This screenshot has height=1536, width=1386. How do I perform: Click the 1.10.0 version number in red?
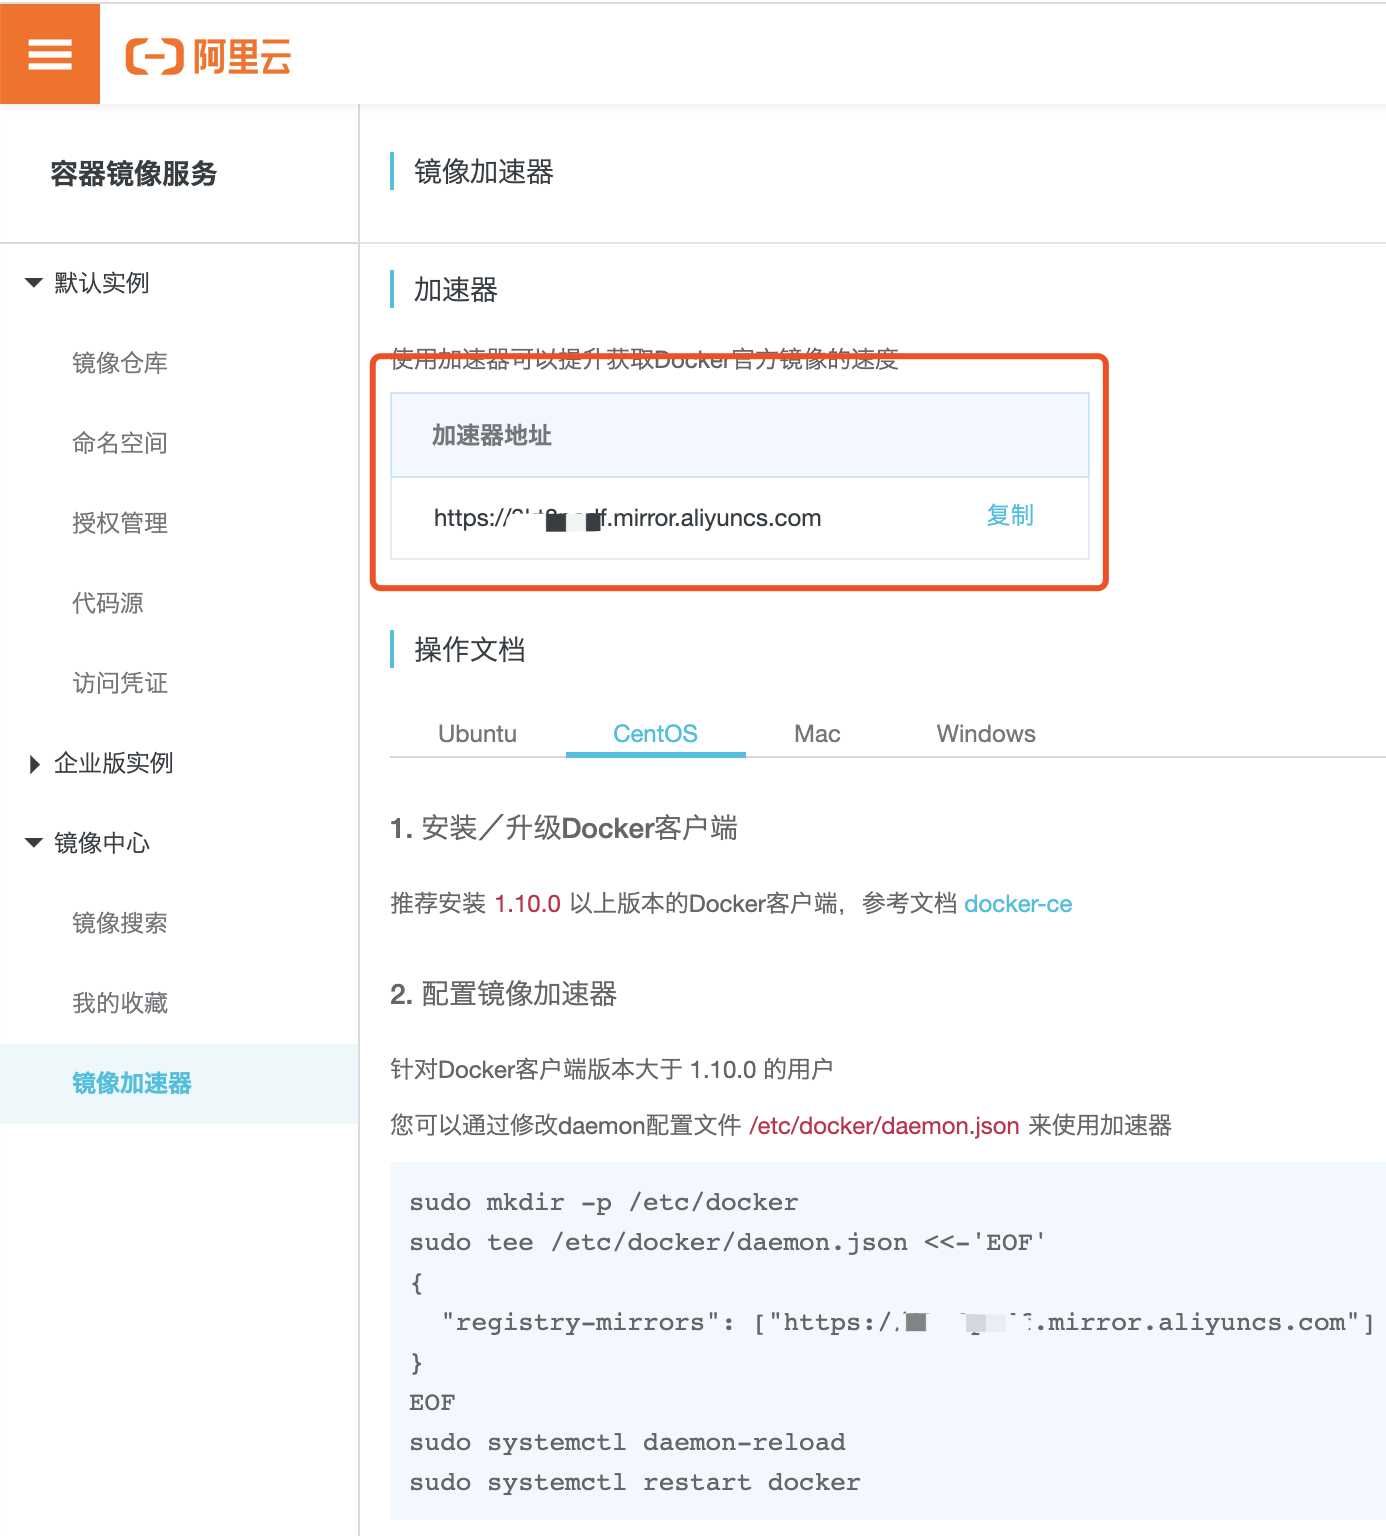click(528, 904)
